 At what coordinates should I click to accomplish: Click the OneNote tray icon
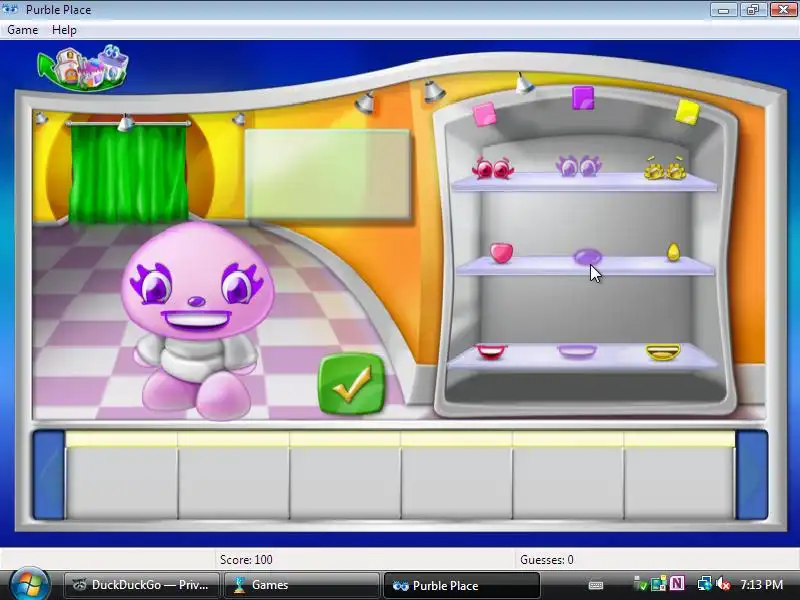tap(677, 583)
